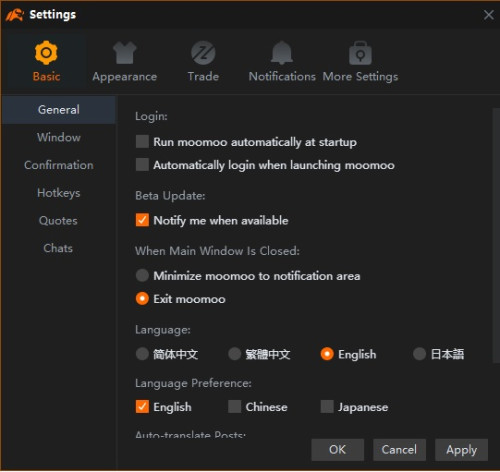Select Quotes in the sidebar
500x472 pixels.
[59, 220]
